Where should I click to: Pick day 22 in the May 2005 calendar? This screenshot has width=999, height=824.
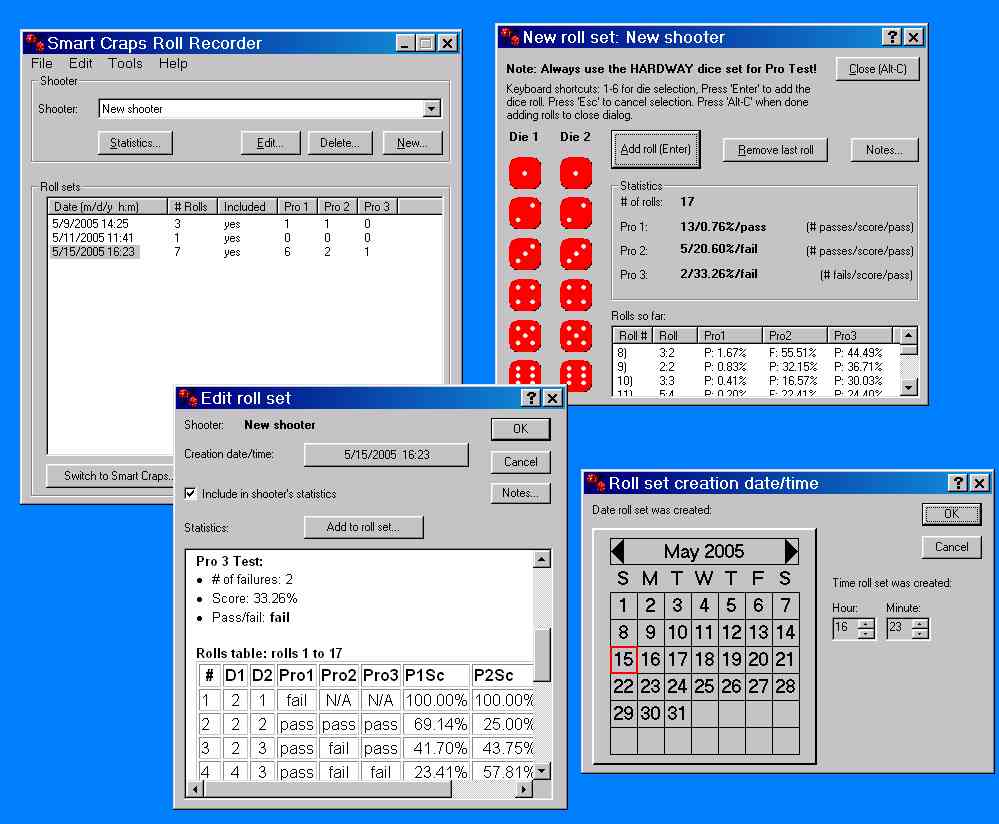pos(624,686)
